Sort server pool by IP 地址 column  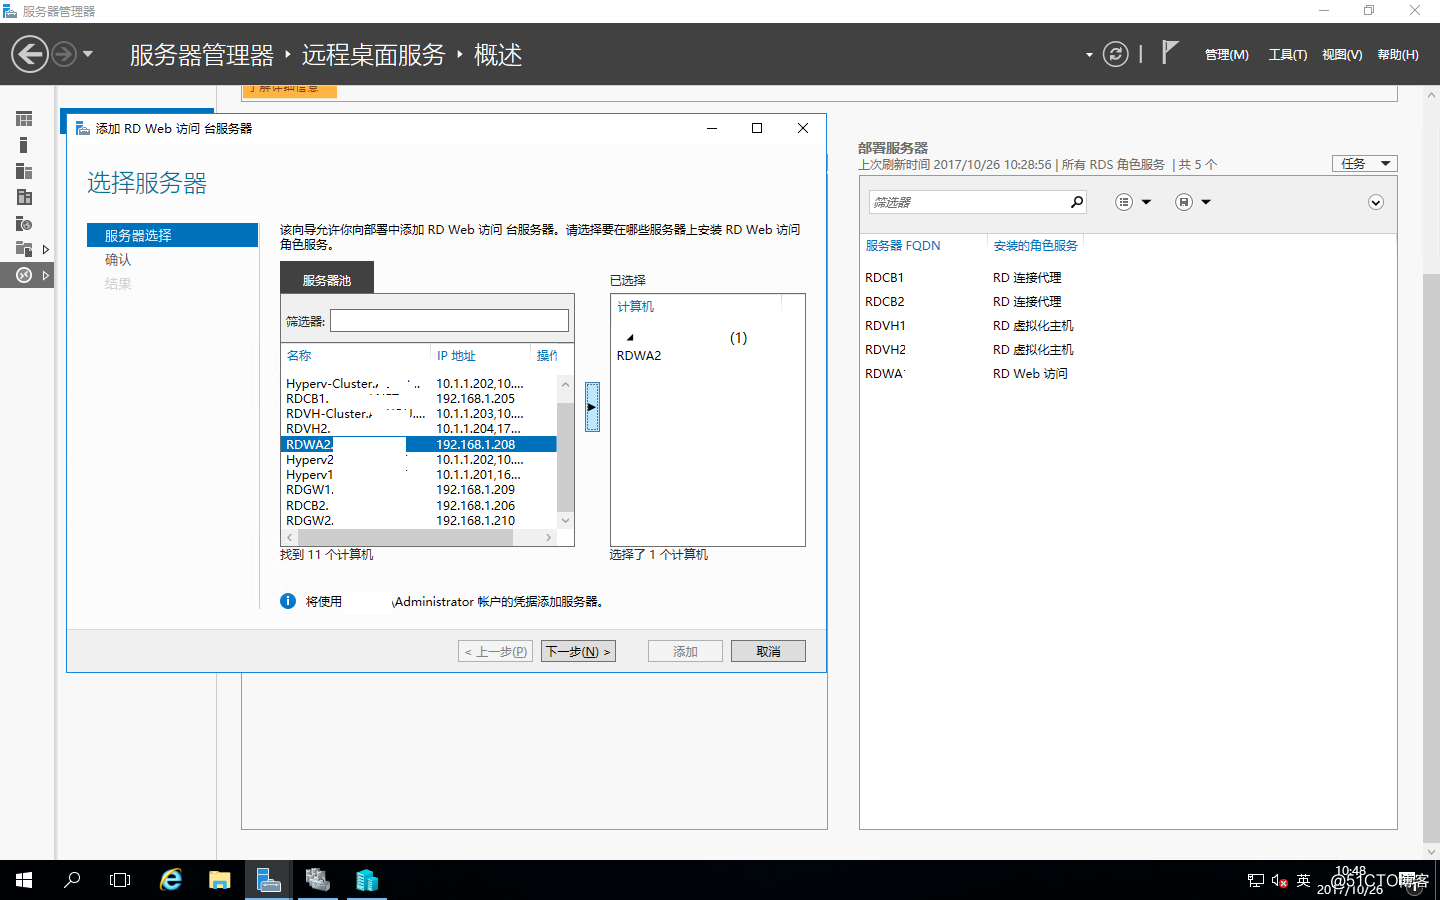click(x=456, y=355)
